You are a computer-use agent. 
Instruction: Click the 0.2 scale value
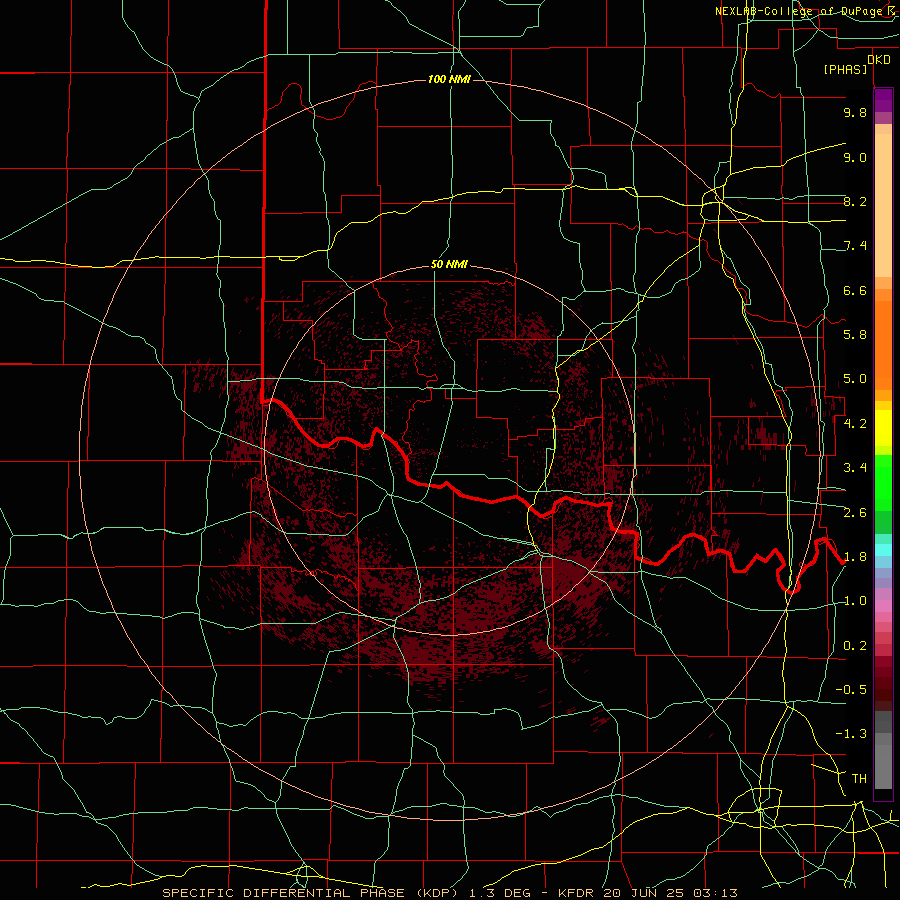coord(855,646)
